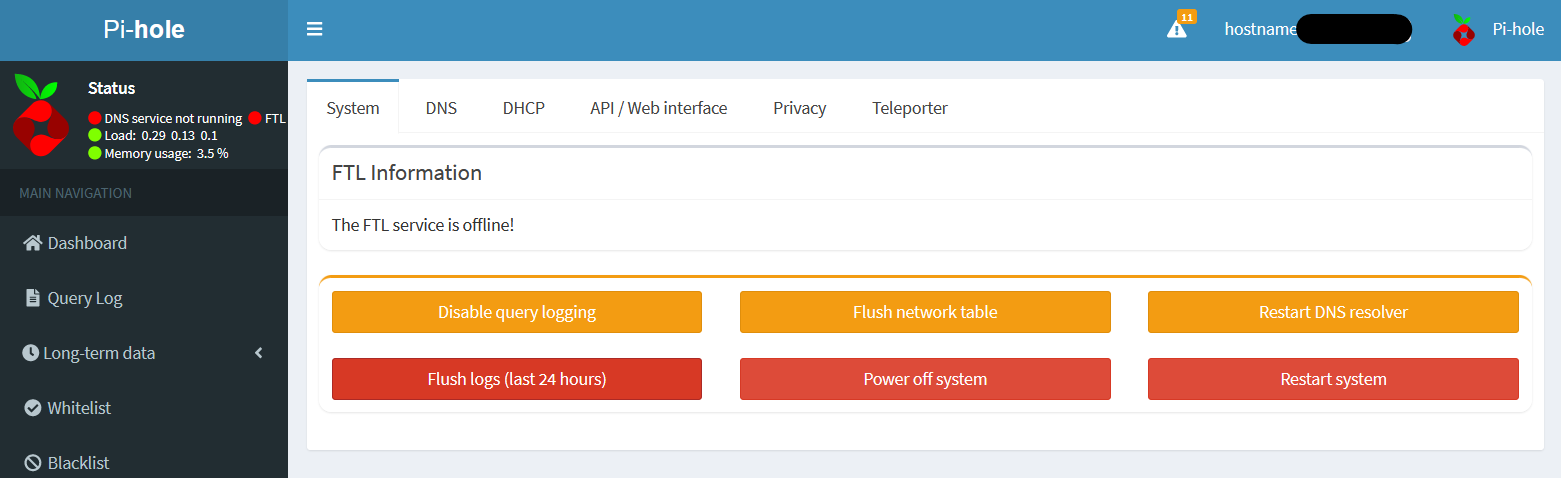Go to the Privacy tab
The height and width of the screenshot is (478, 1561).
(x=799, y=108)
